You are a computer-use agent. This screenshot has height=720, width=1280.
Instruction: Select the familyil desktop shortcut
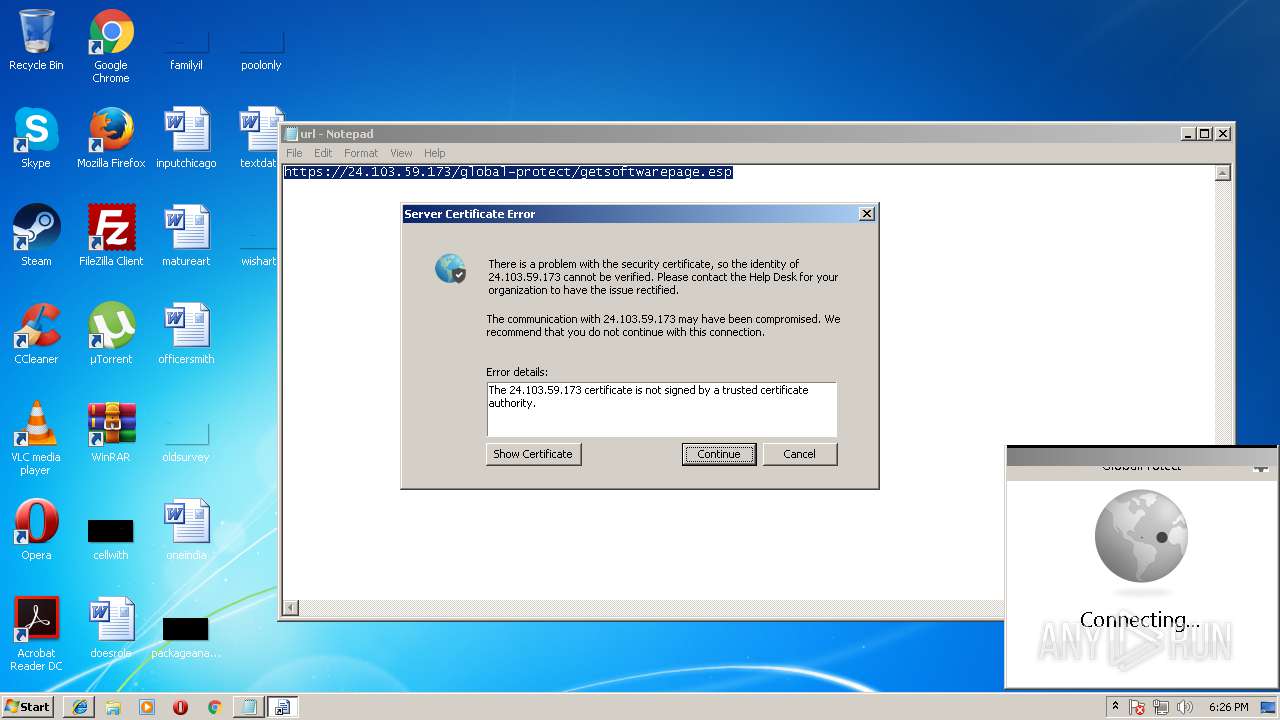186,52
